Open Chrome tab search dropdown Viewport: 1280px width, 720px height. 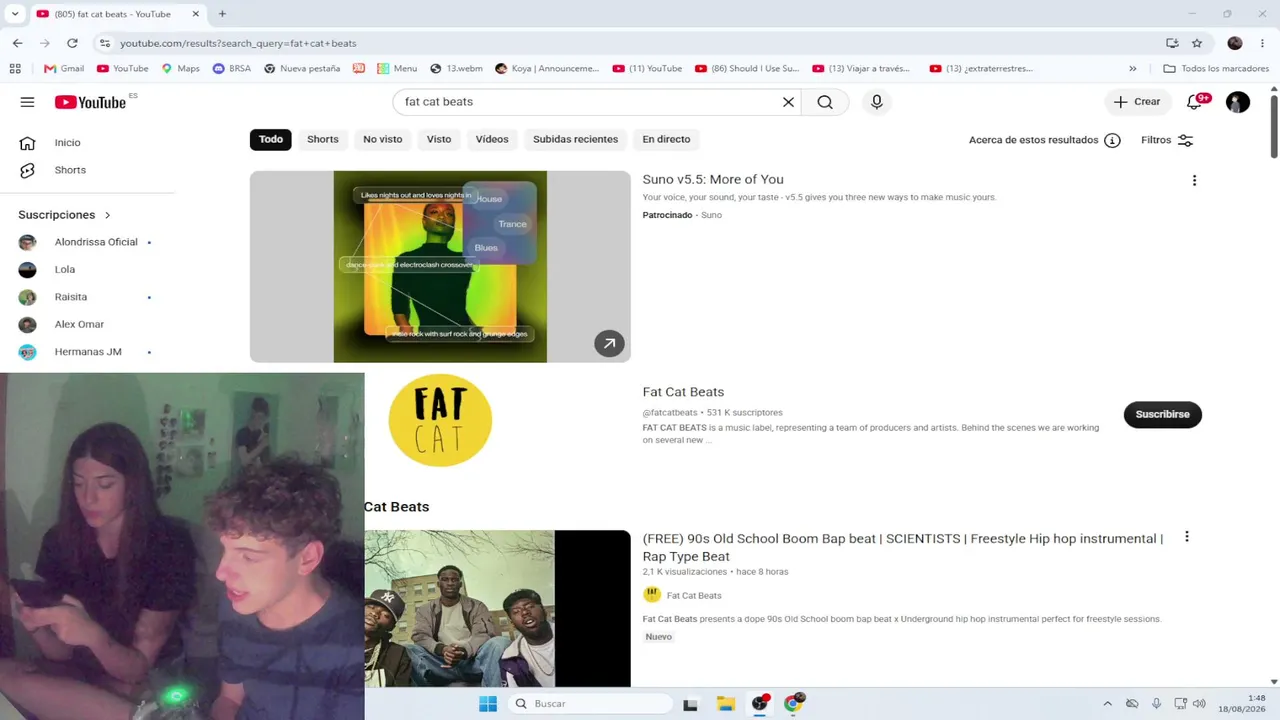pos(15,14)
